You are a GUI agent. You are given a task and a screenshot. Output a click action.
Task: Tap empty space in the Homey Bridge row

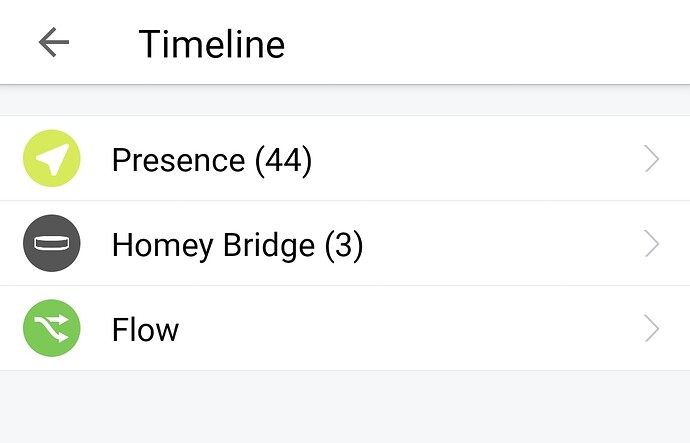(500, 244)
